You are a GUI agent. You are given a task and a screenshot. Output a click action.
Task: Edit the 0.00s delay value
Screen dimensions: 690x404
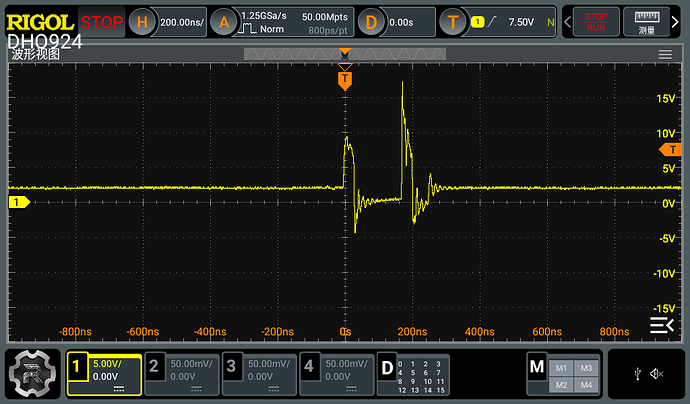401,22
